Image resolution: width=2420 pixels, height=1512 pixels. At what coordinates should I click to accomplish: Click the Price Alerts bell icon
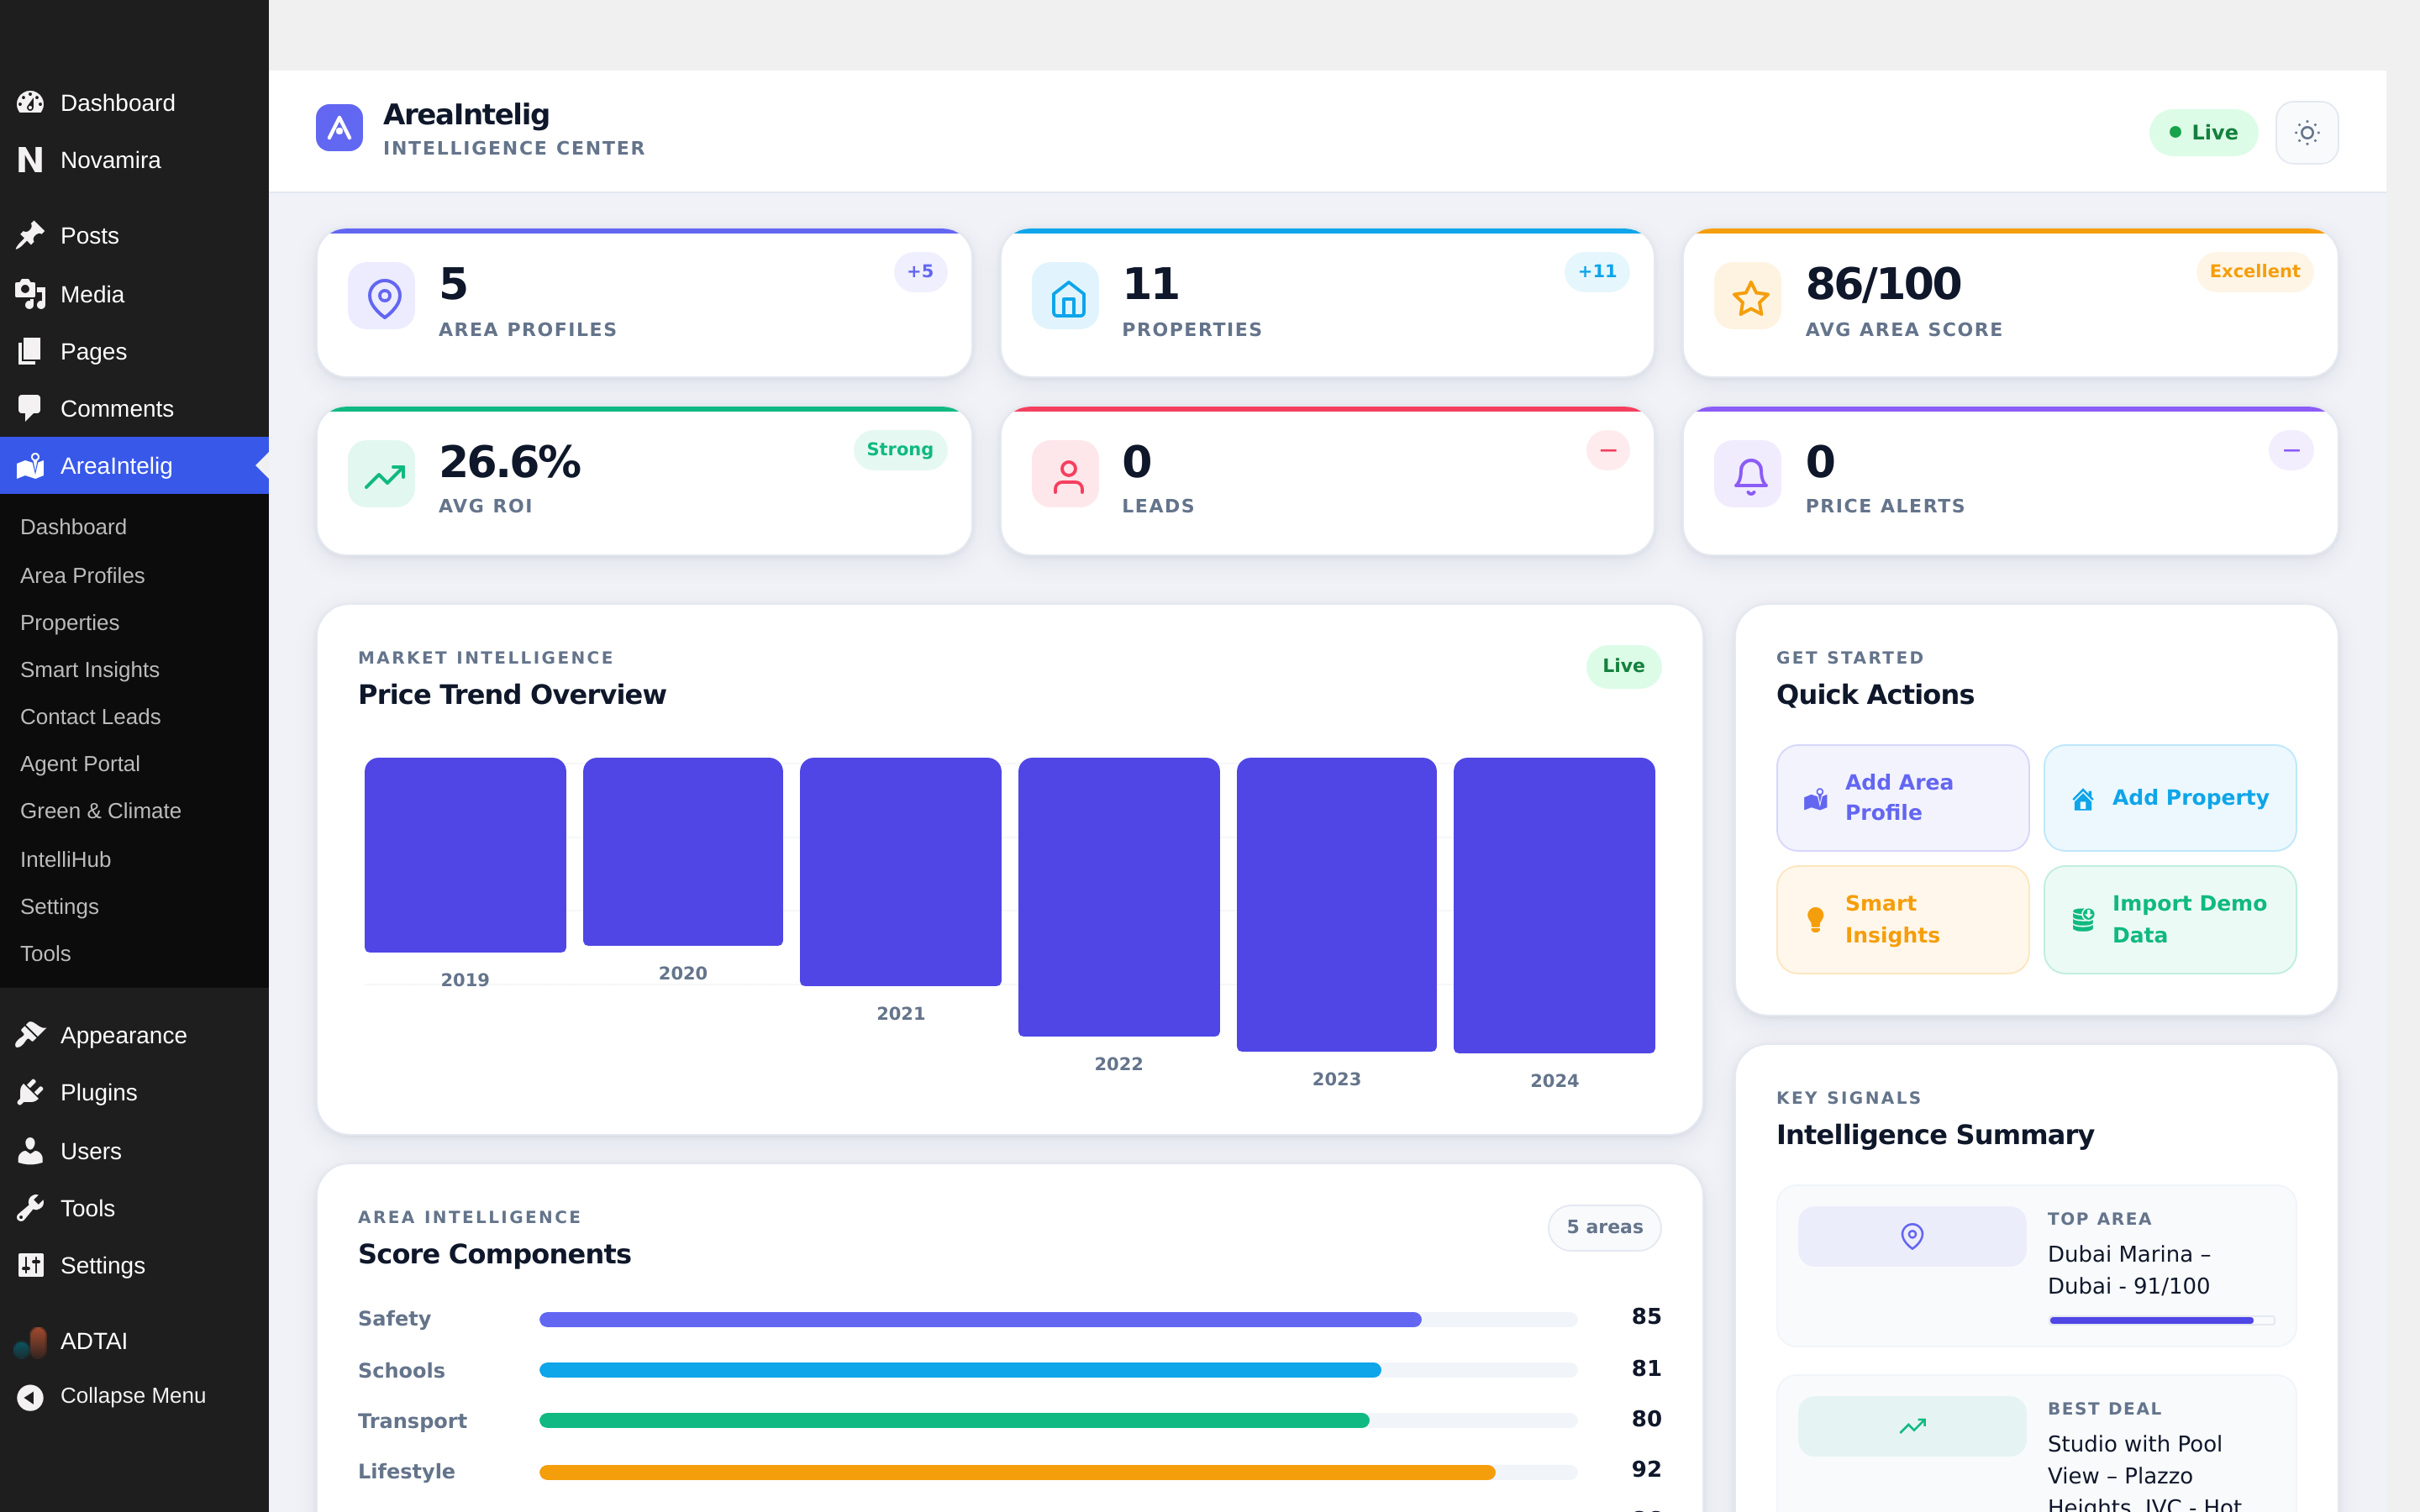(x=1749, y=474)
